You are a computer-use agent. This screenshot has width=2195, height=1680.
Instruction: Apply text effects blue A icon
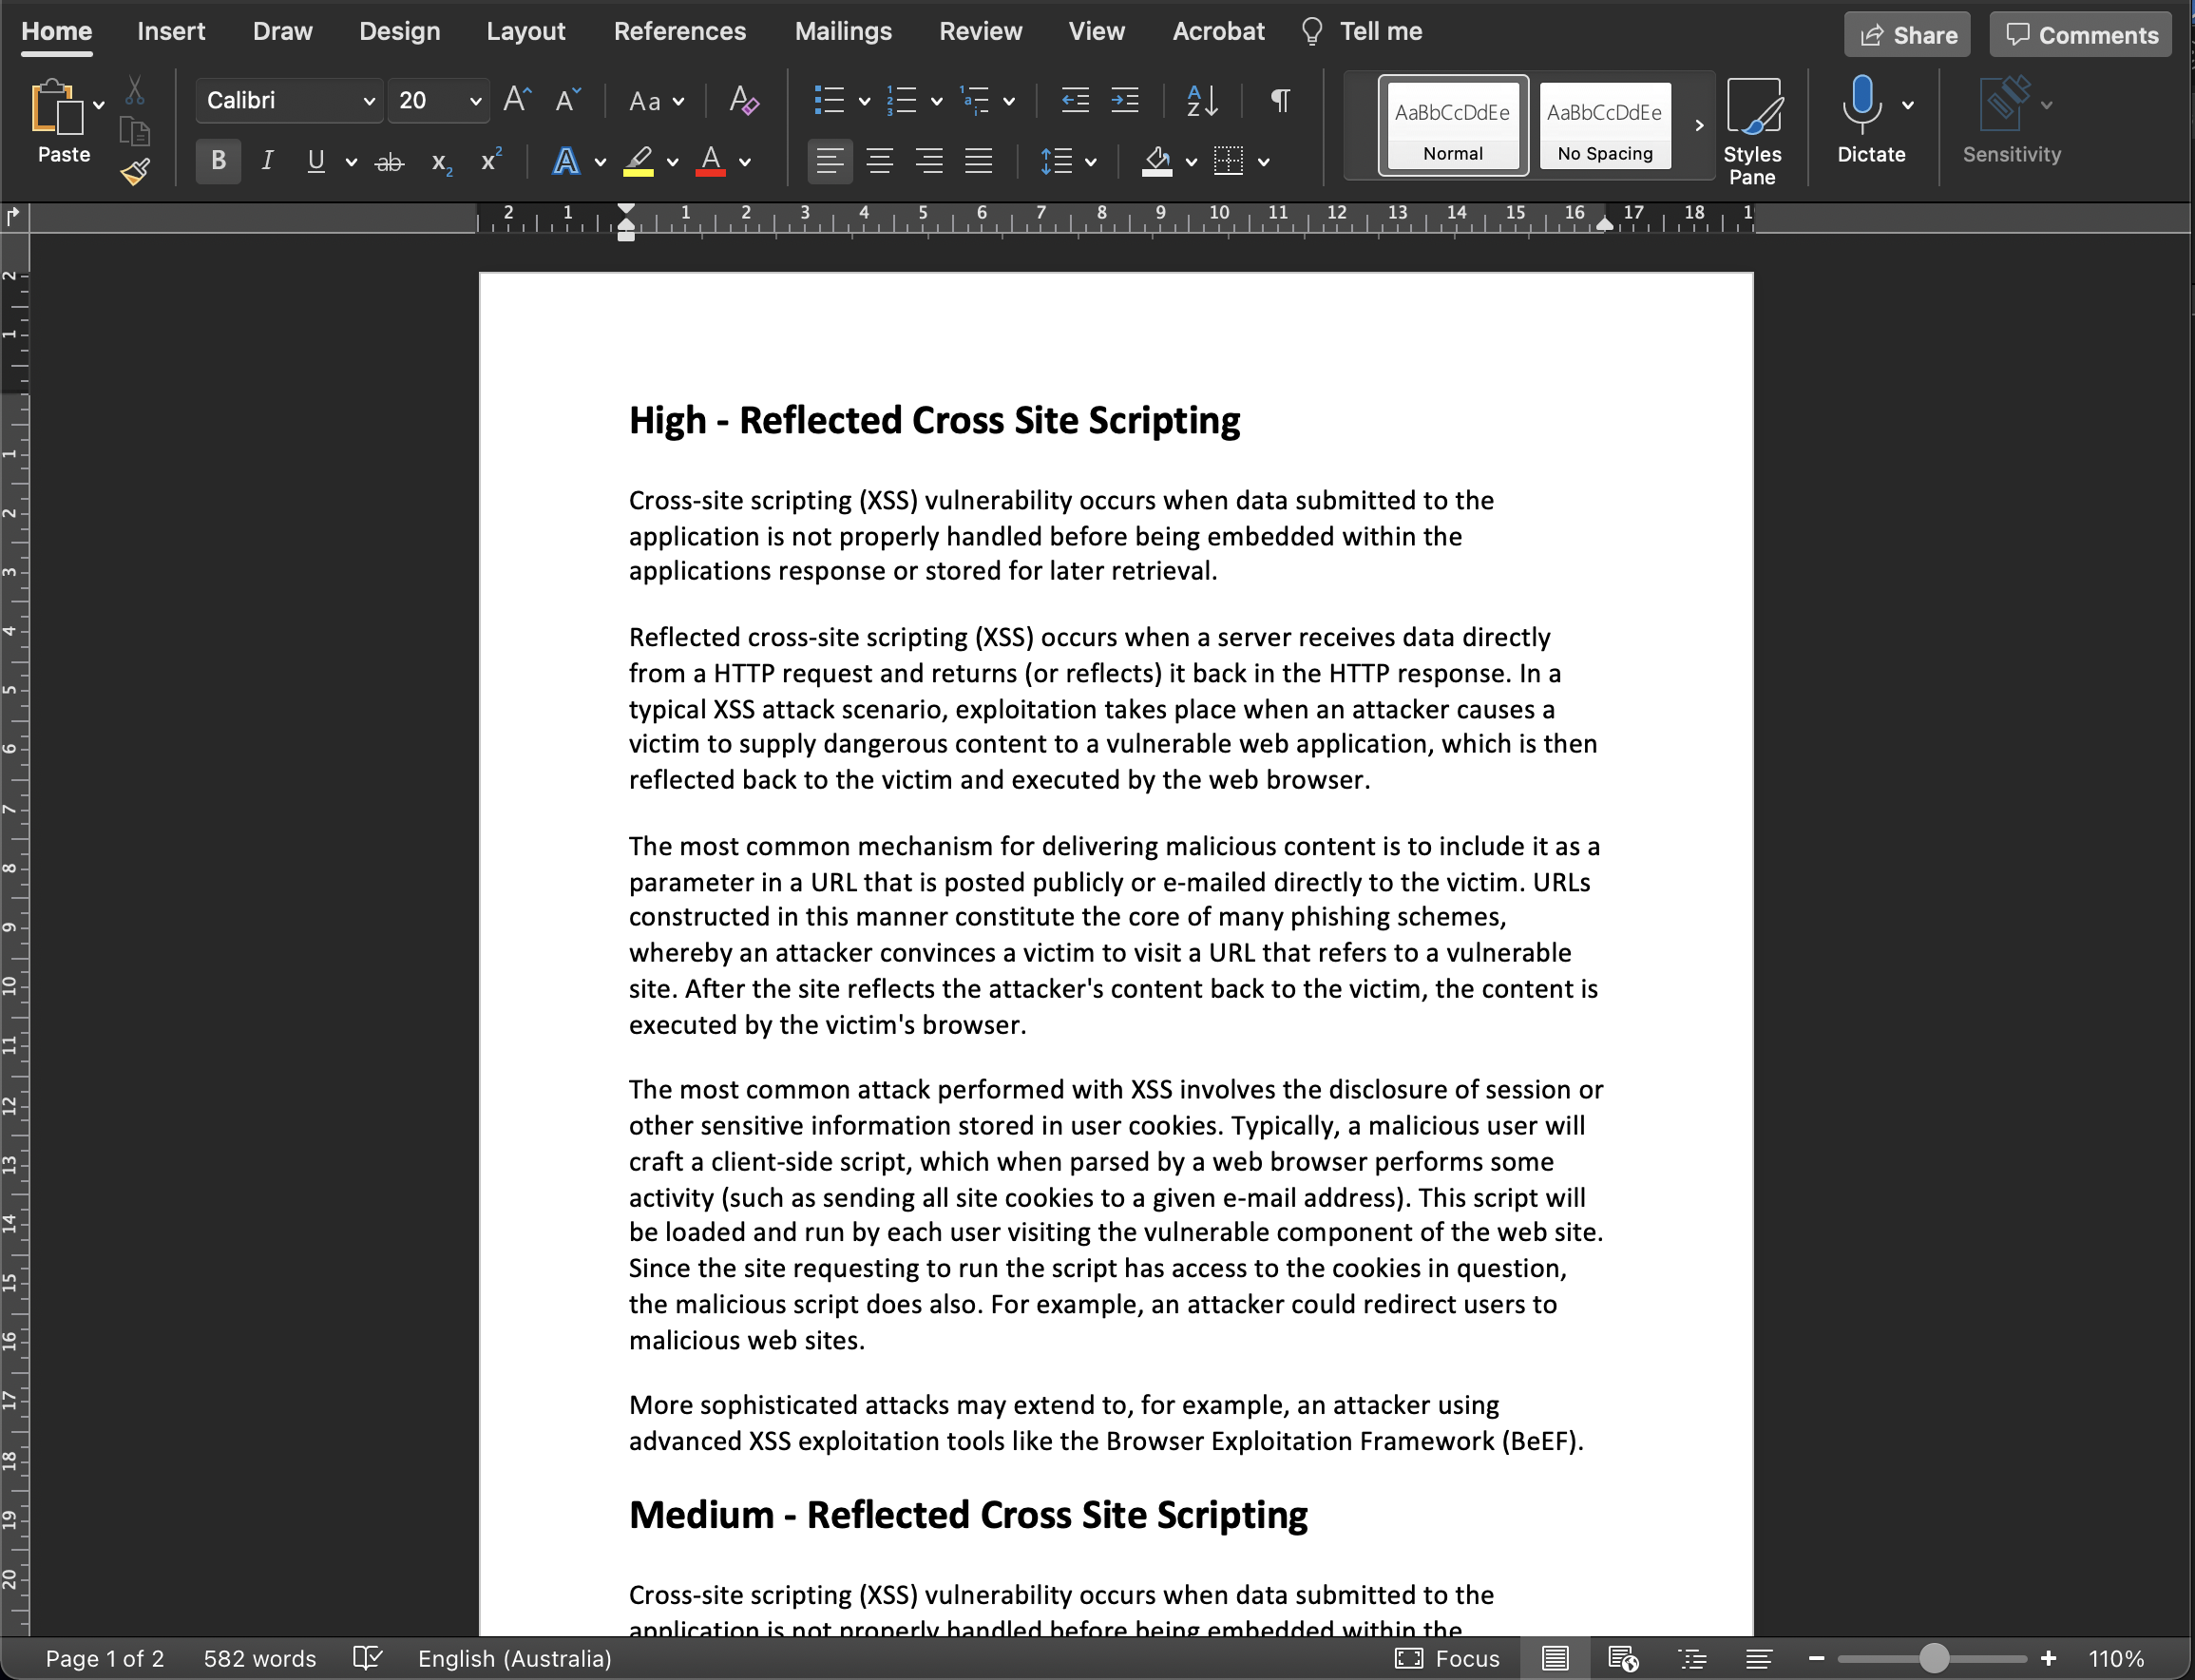tap(566, 161)
